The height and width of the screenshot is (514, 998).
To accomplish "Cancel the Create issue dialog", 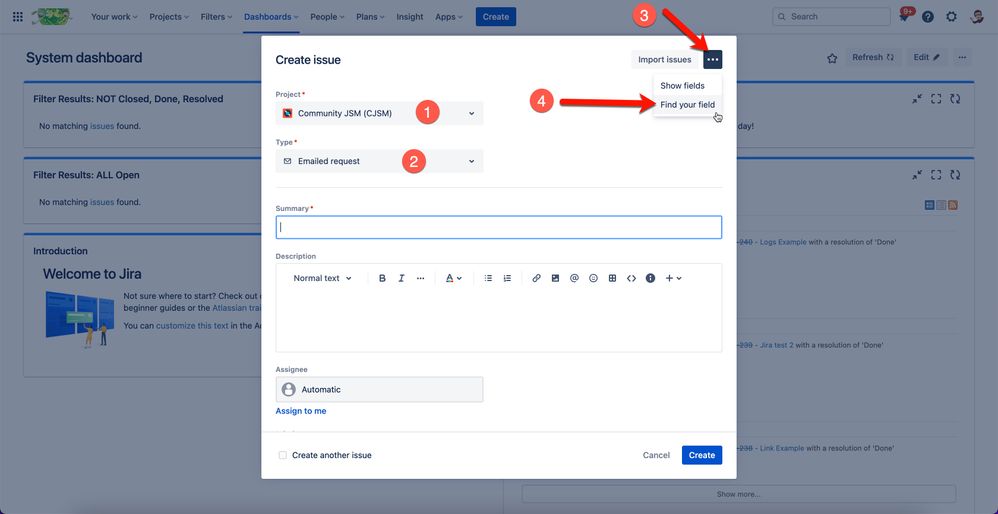I will pyautogui.click(x=656, y=455).
